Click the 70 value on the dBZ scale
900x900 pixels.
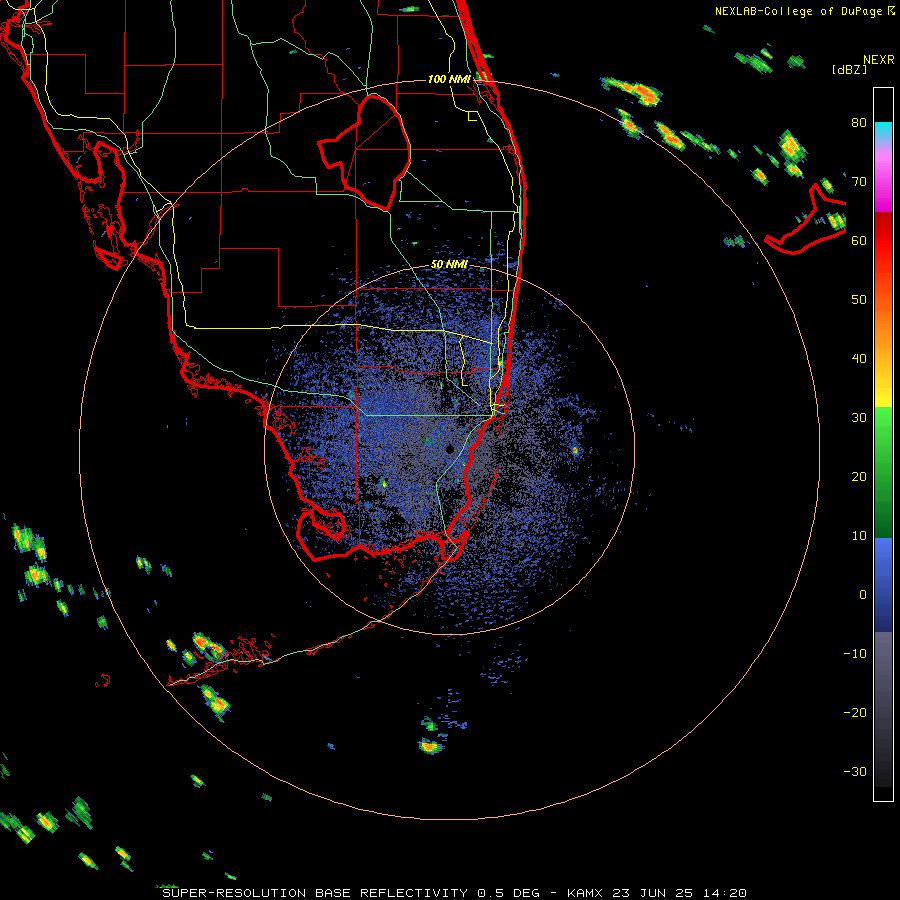pos(859,182)
